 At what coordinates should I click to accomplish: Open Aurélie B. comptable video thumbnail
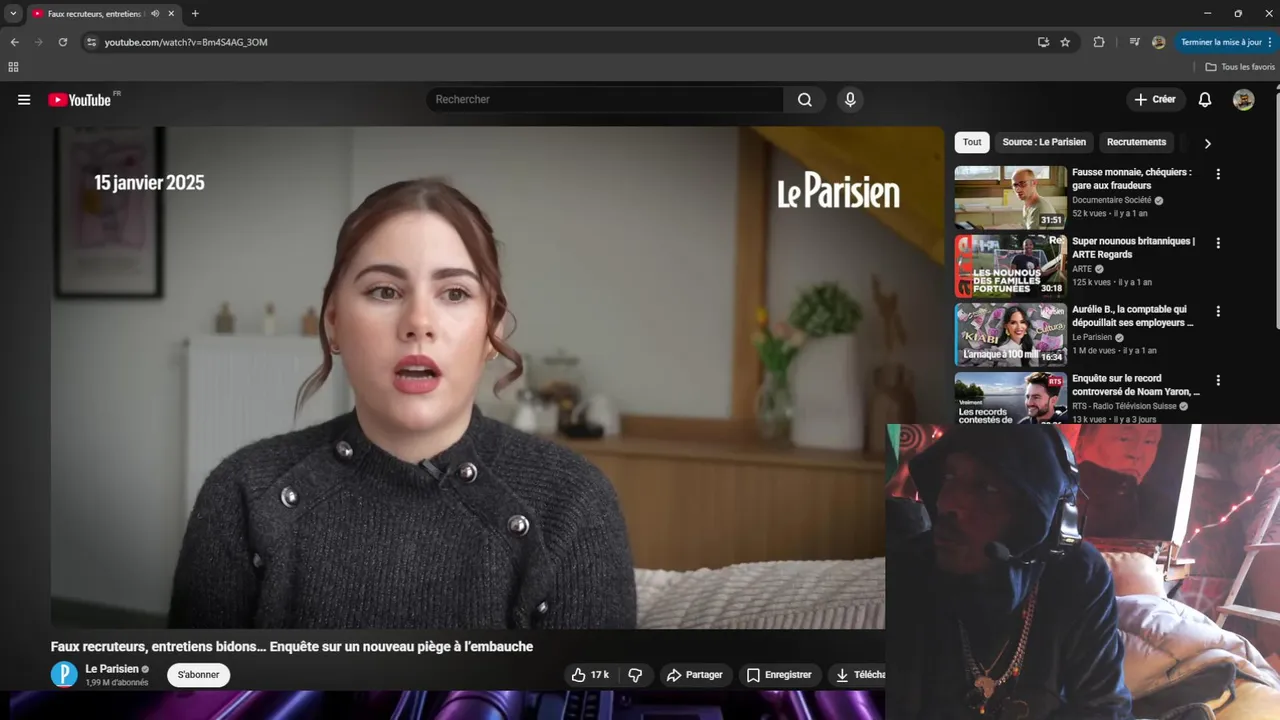(x=1010, y=335)
